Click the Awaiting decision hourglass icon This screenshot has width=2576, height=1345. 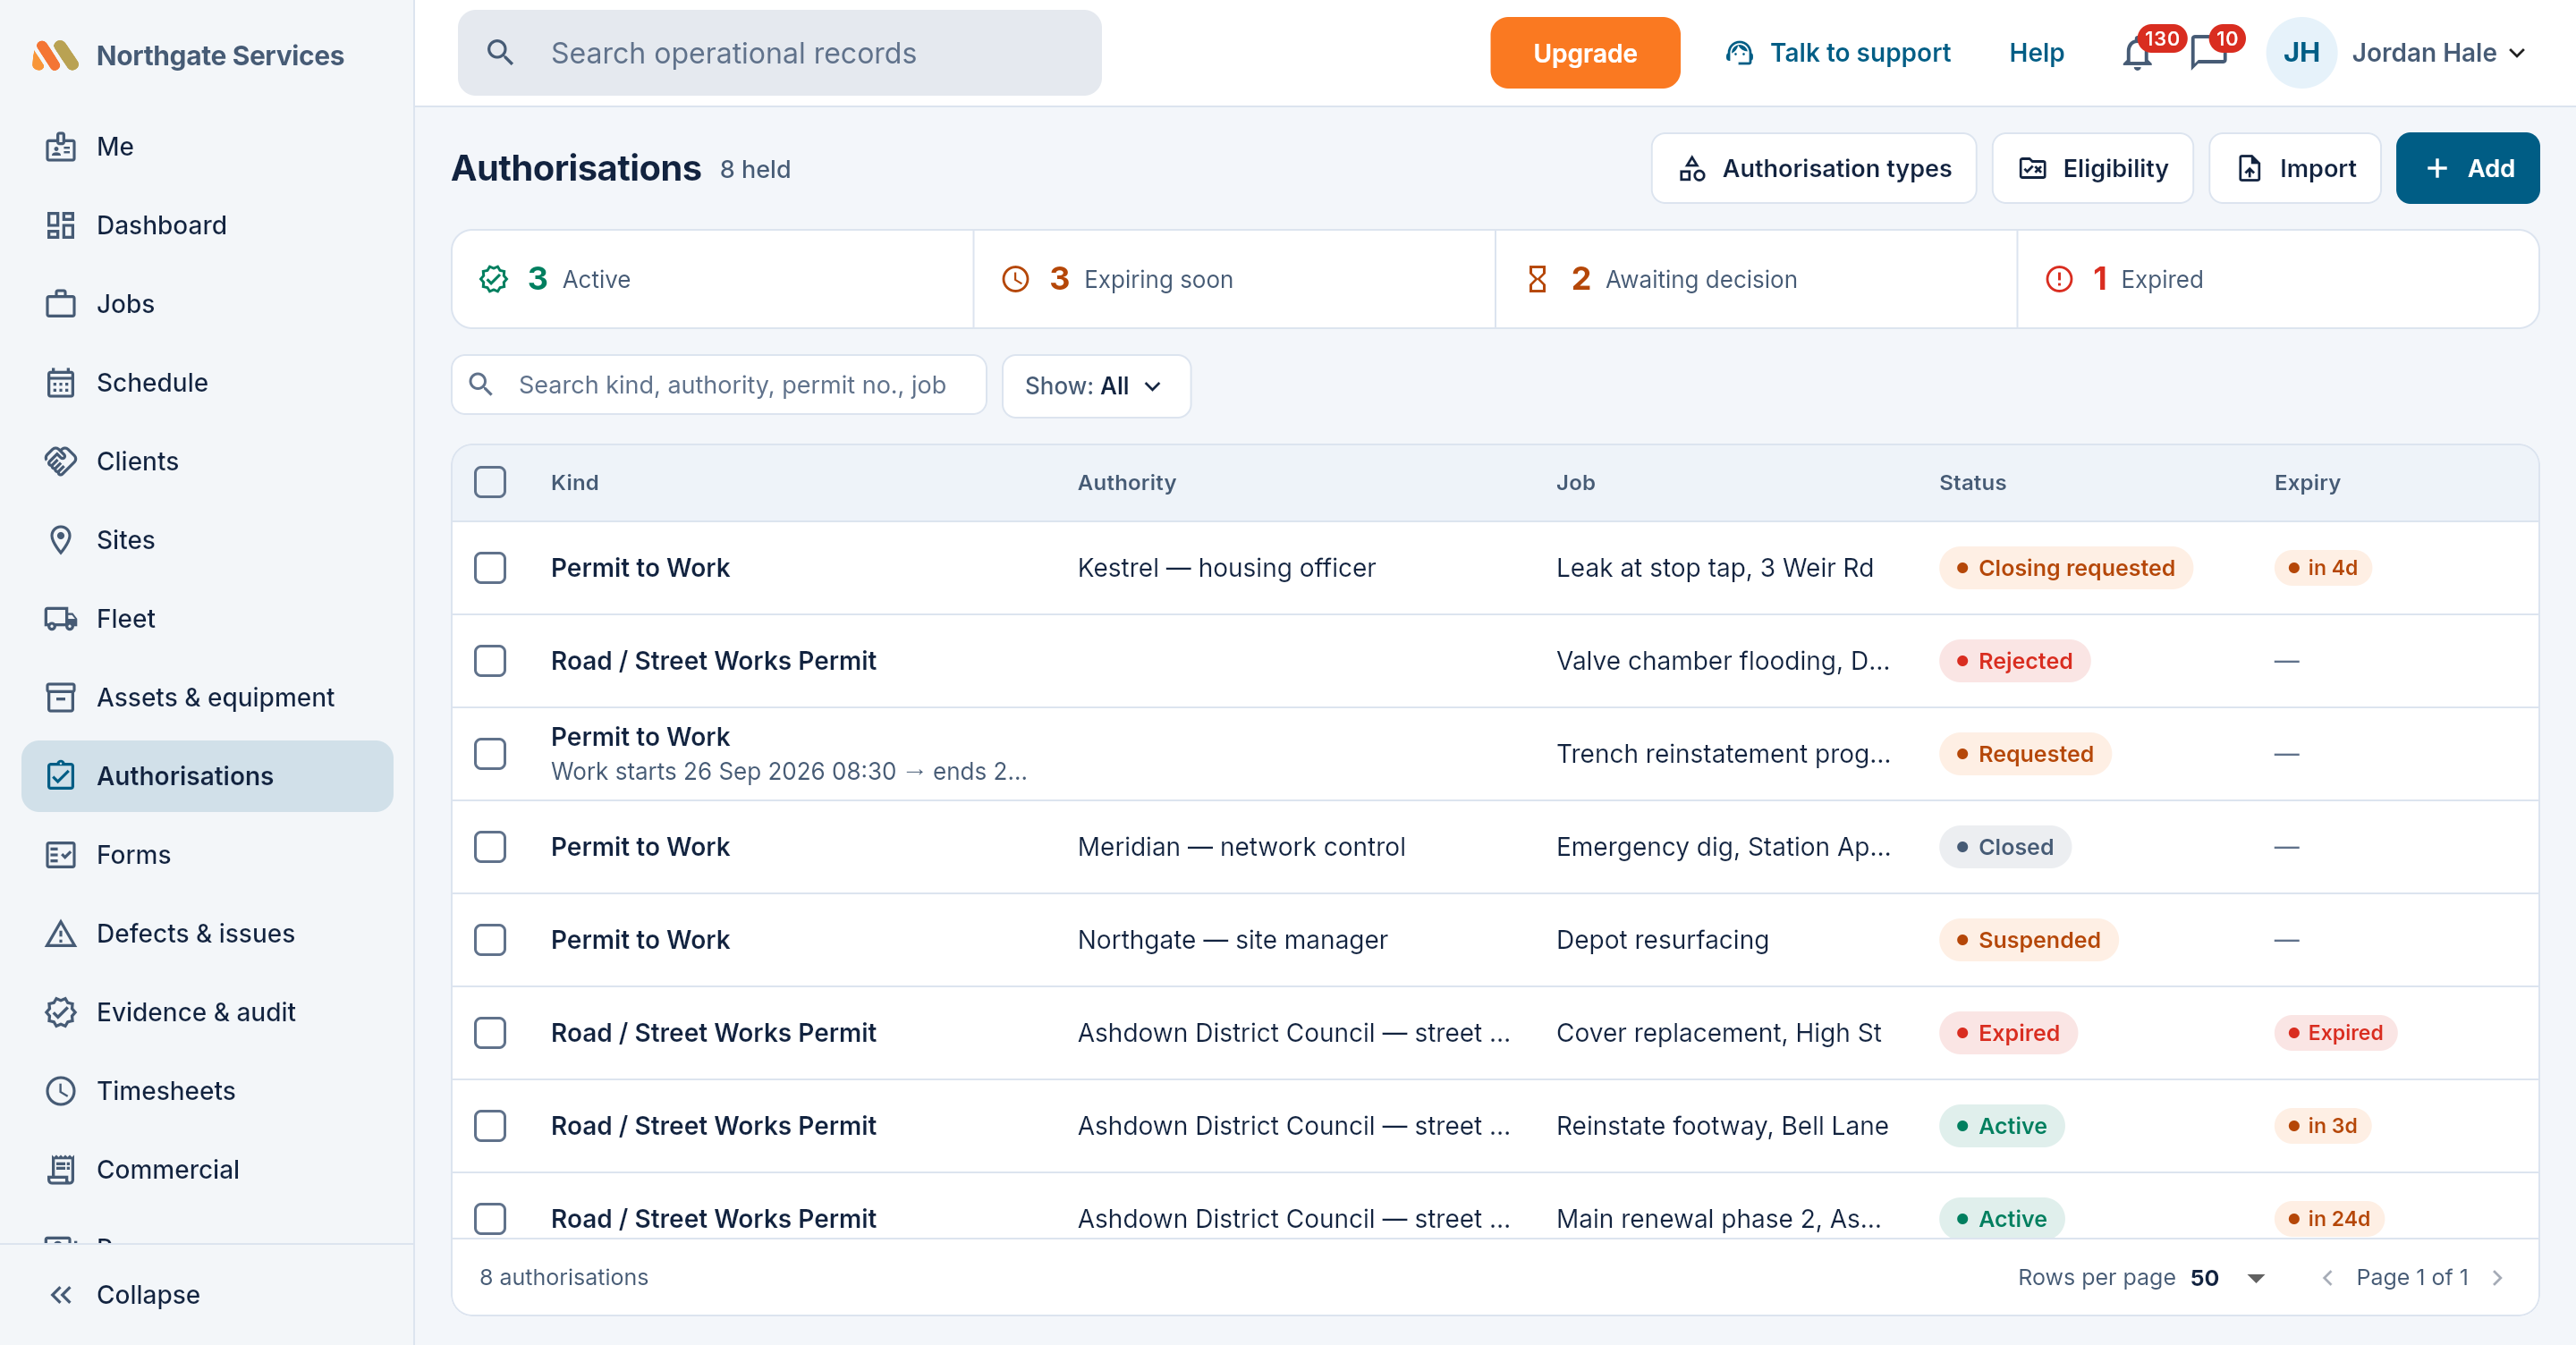click(1537, 279)
